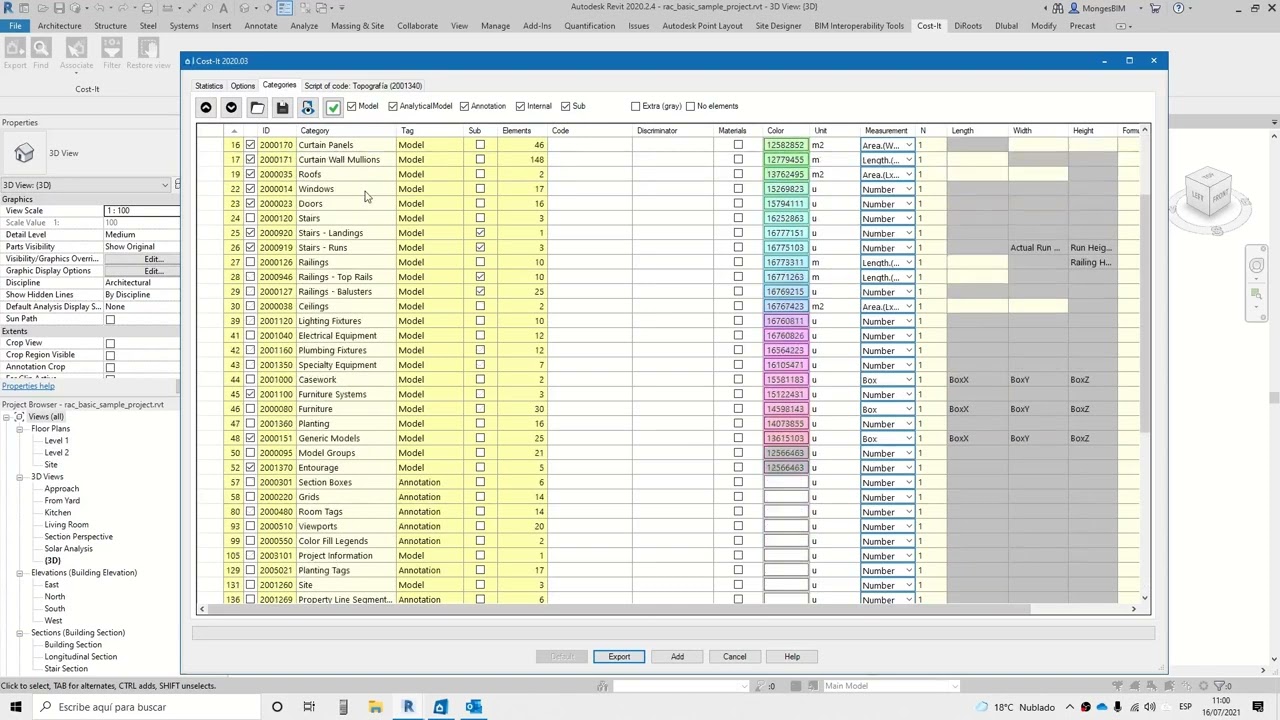Open Measurement dropdown for Generic Models row
The image size is (1280, 720).
pyautogui.click(x=908, y=439)
